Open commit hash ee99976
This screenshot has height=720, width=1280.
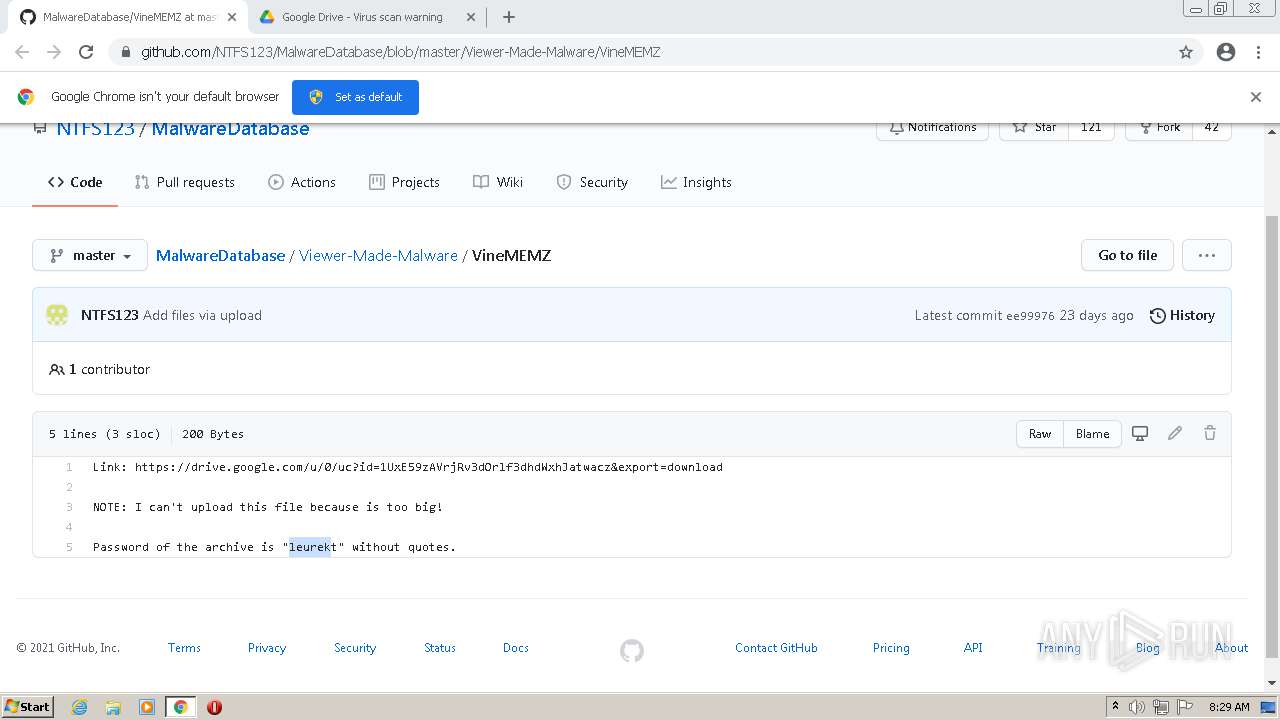pyautogui.click(x=1028, y=315)
